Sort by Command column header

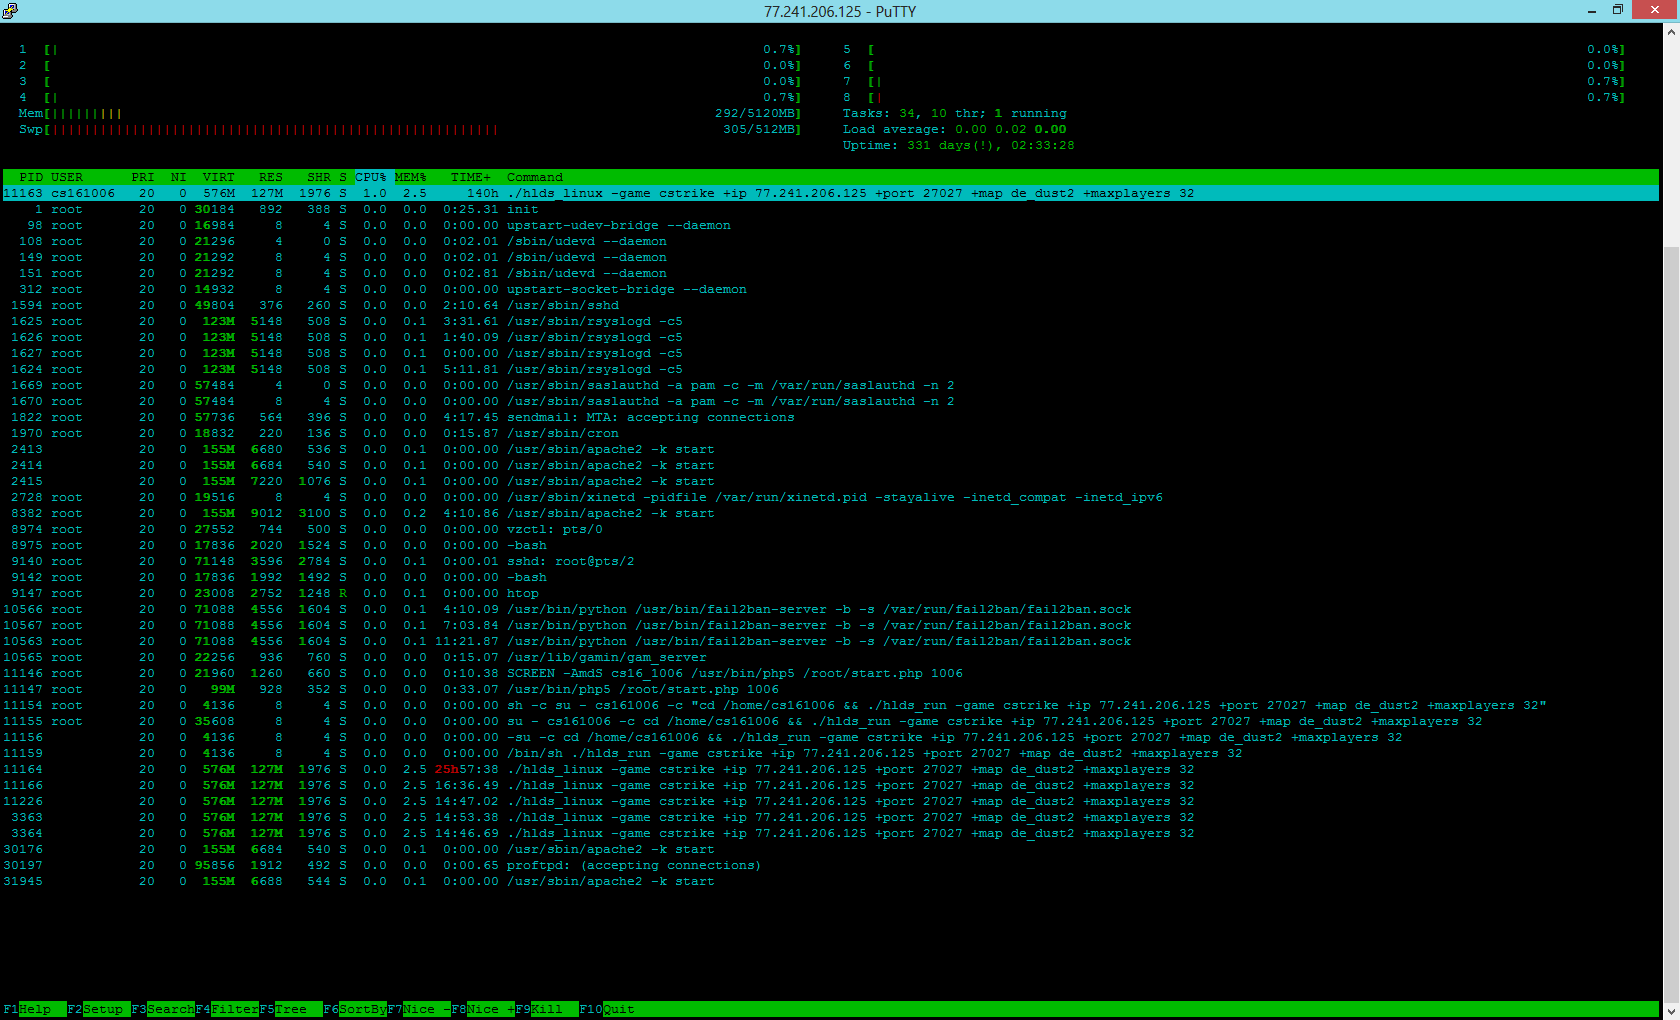pos(535,177)
